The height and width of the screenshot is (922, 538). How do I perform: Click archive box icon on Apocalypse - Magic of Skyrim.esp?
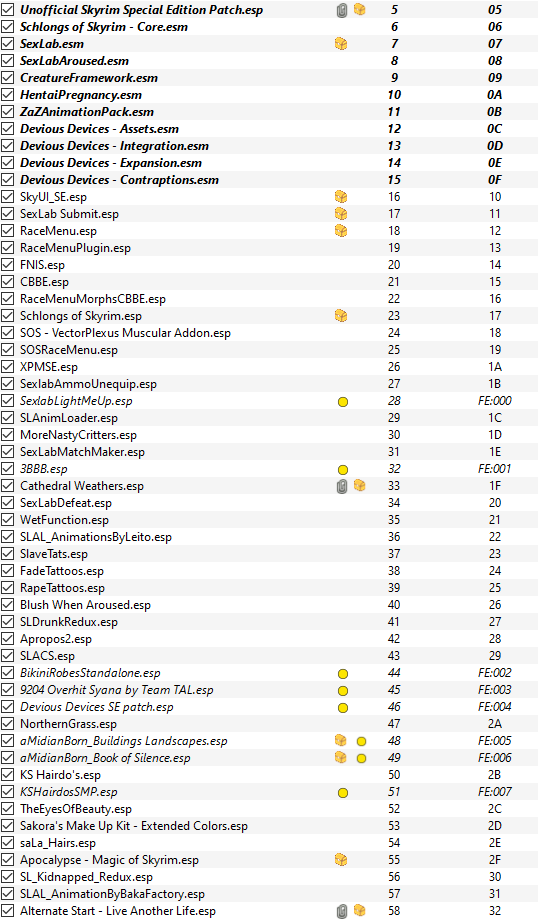[340, 860]
